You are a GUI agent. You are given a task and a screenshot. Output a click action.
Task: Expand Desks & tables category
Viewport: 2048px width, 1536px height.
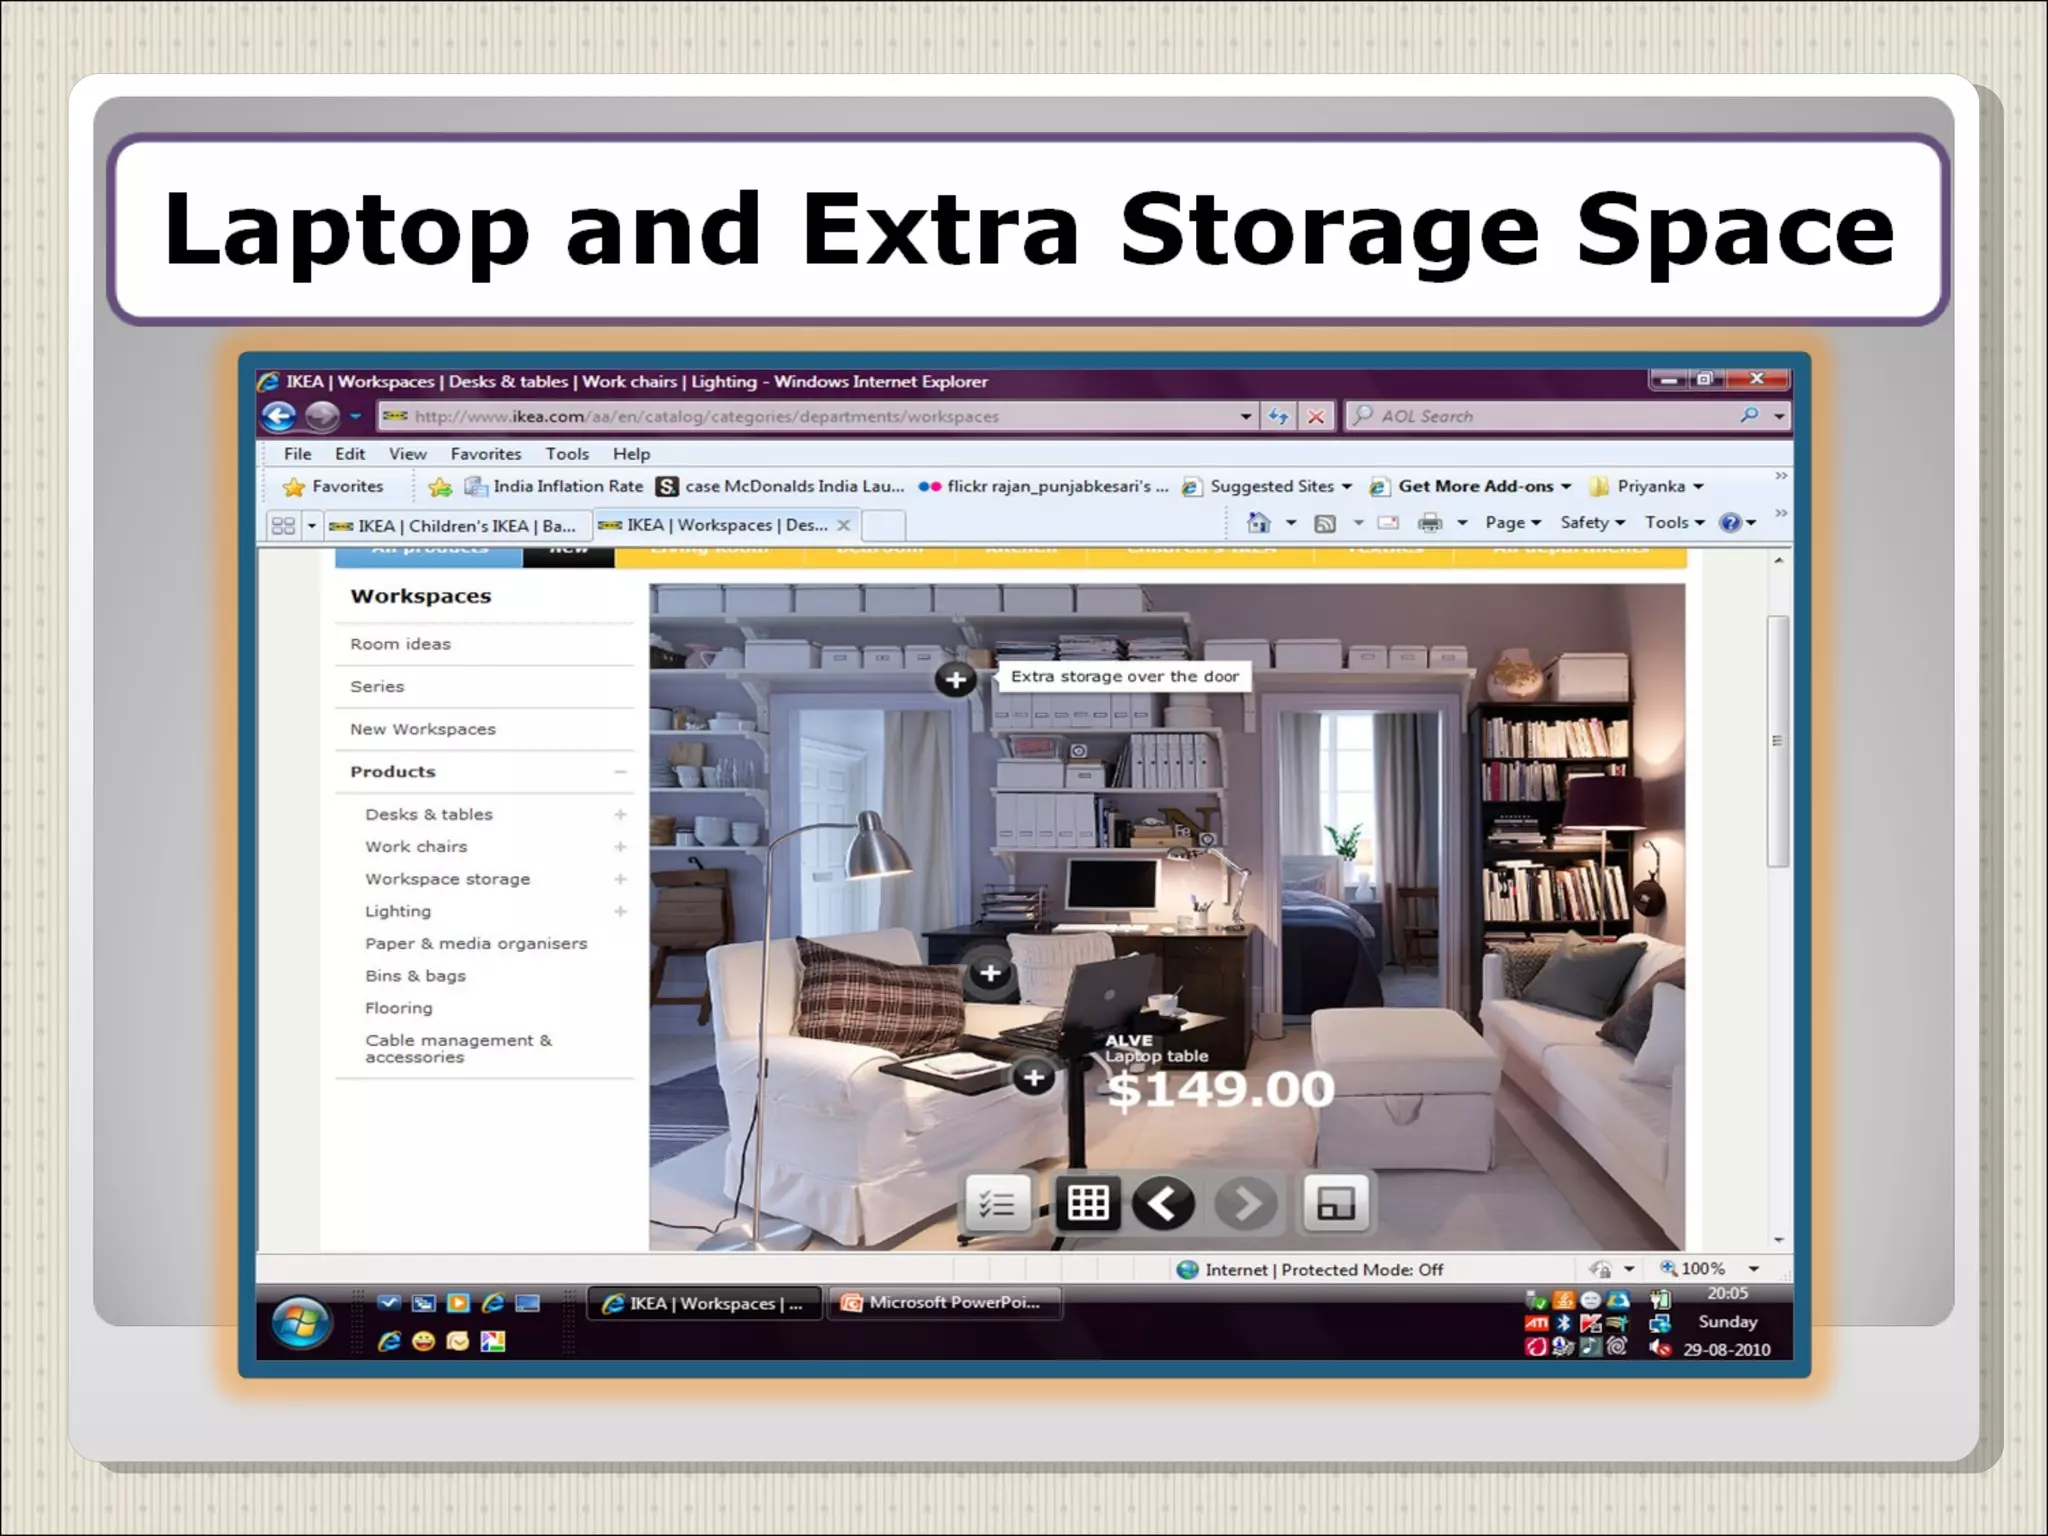[x=620, y=815]
